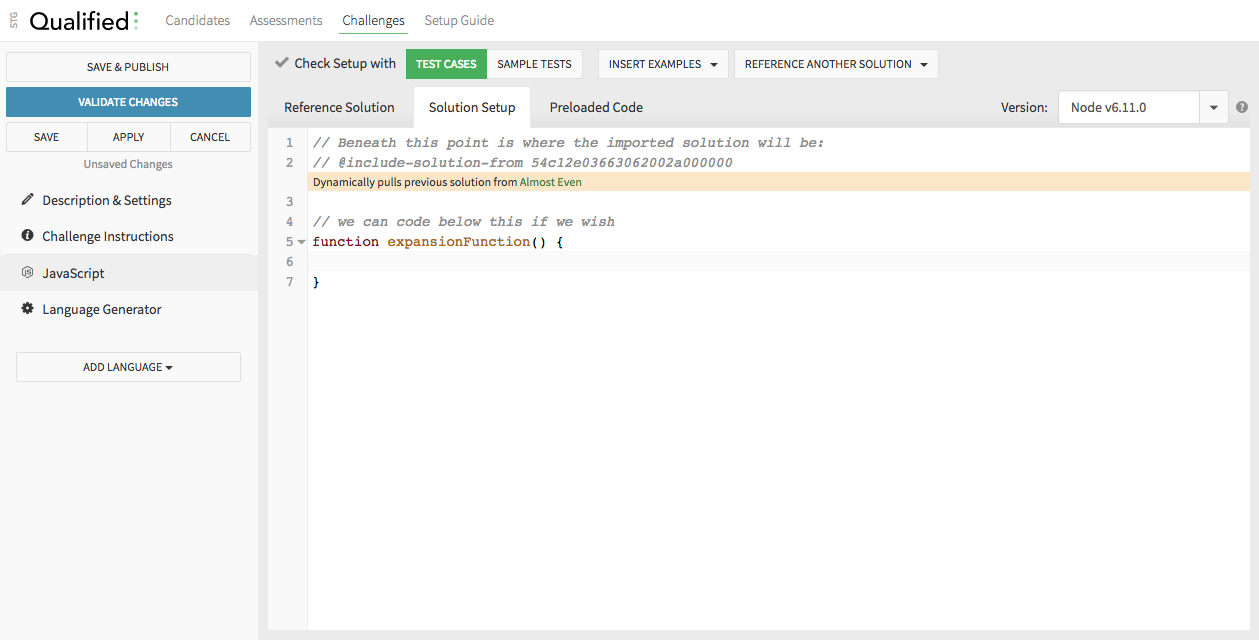Click the Language Generator gear icon

(26, 308)
